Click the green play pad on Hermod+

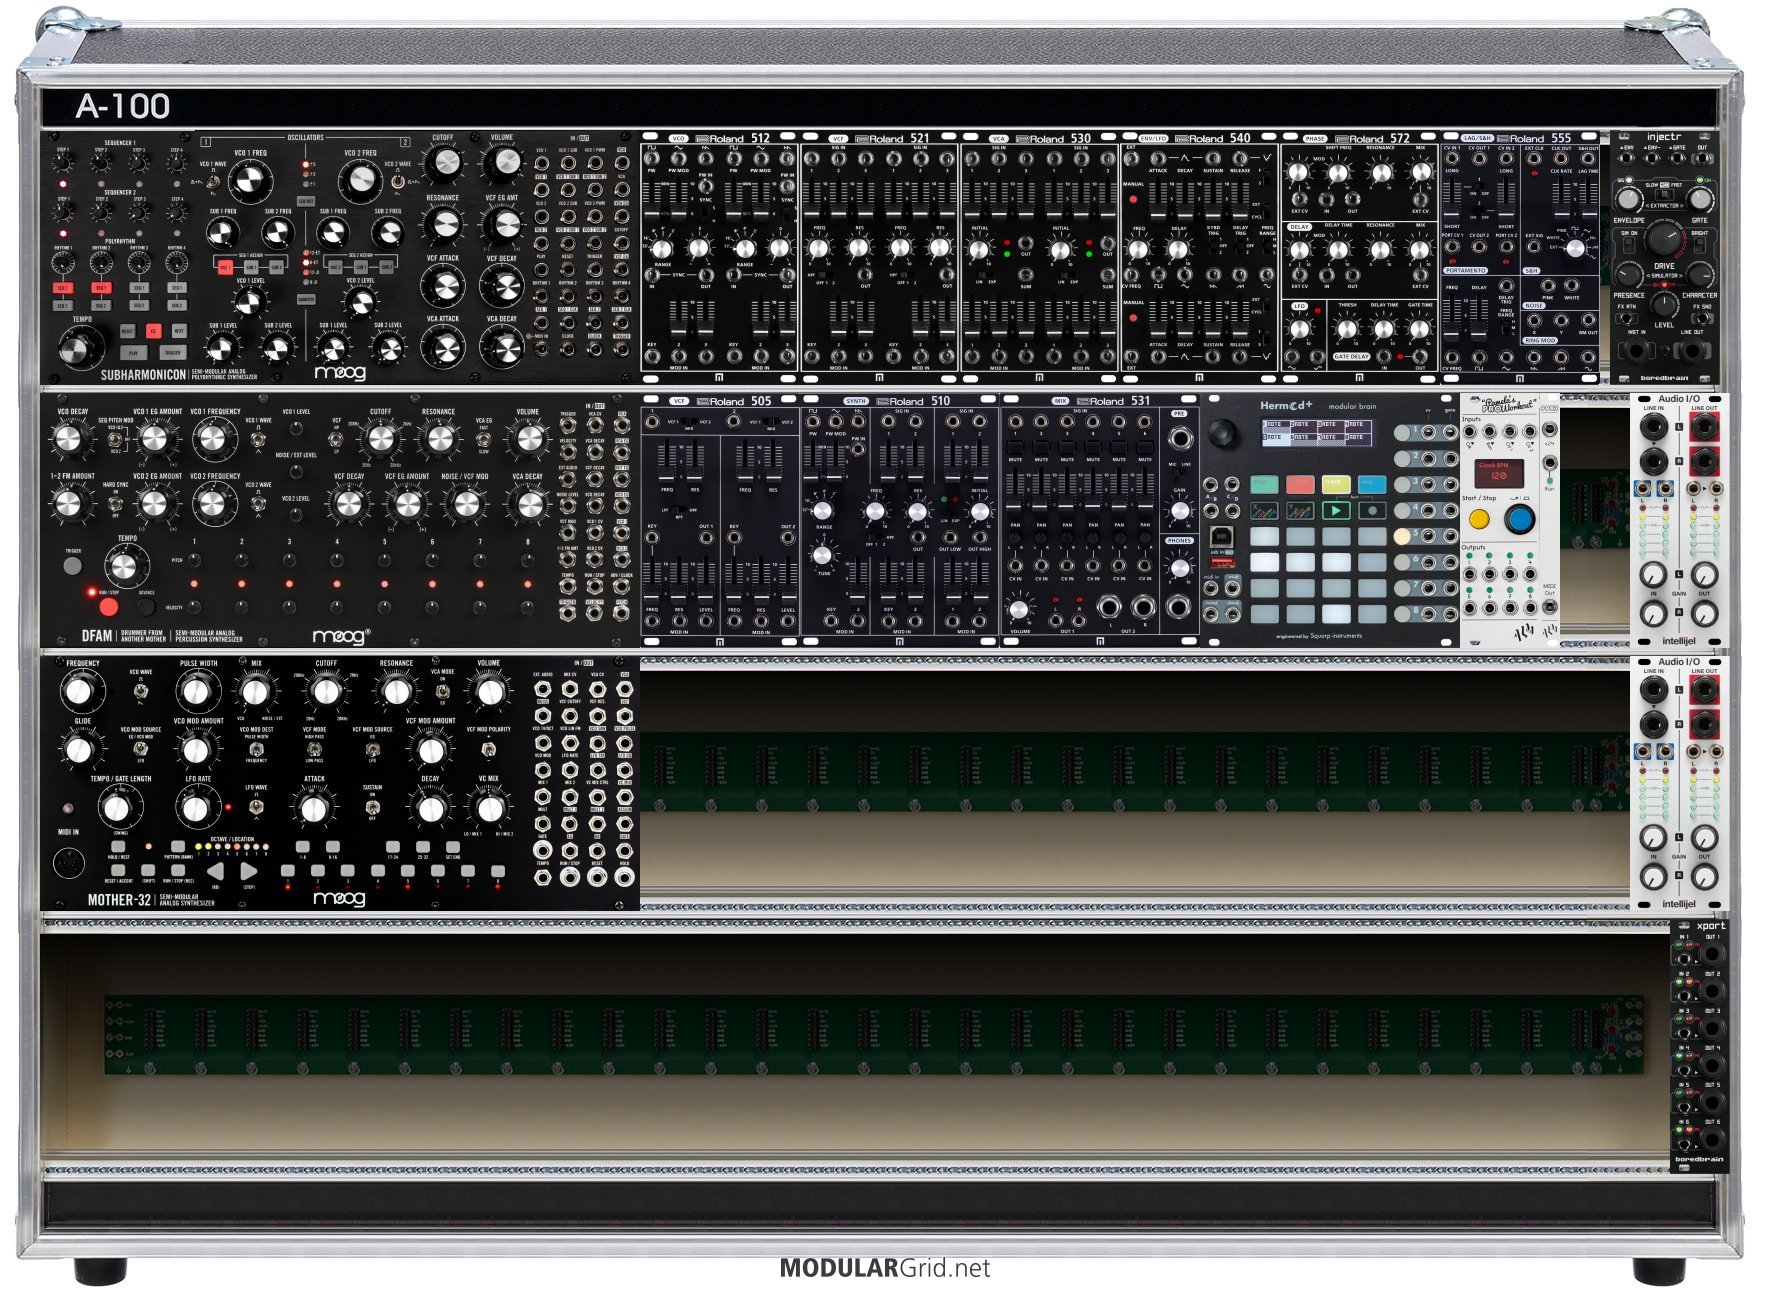(x=1336, y=511)
